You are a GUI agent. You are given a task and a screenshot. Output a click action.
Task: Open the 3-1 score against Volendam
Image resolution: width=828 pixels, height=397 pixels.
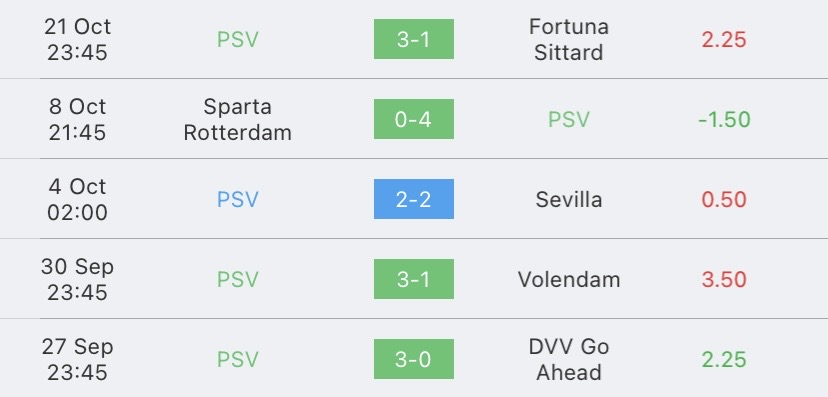(413, 279)
